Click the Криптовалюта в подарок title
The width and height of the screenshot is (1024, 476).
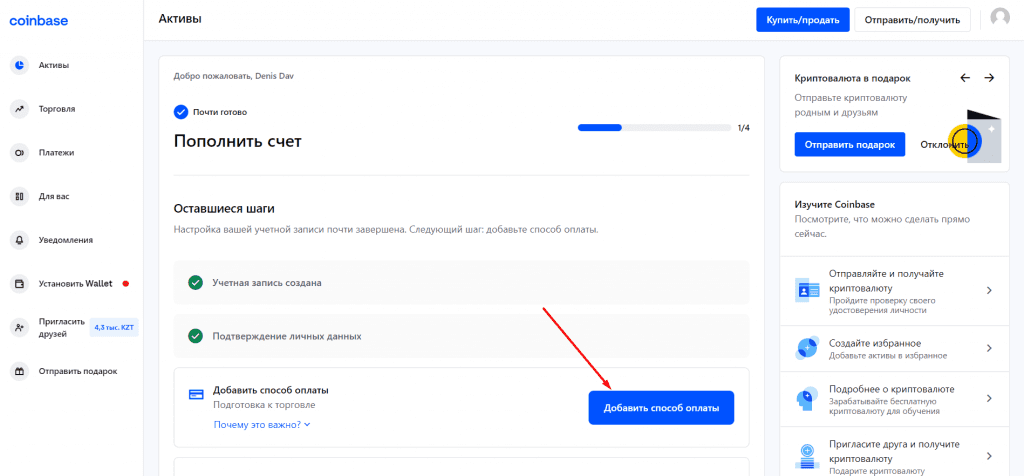click(852, 78)
